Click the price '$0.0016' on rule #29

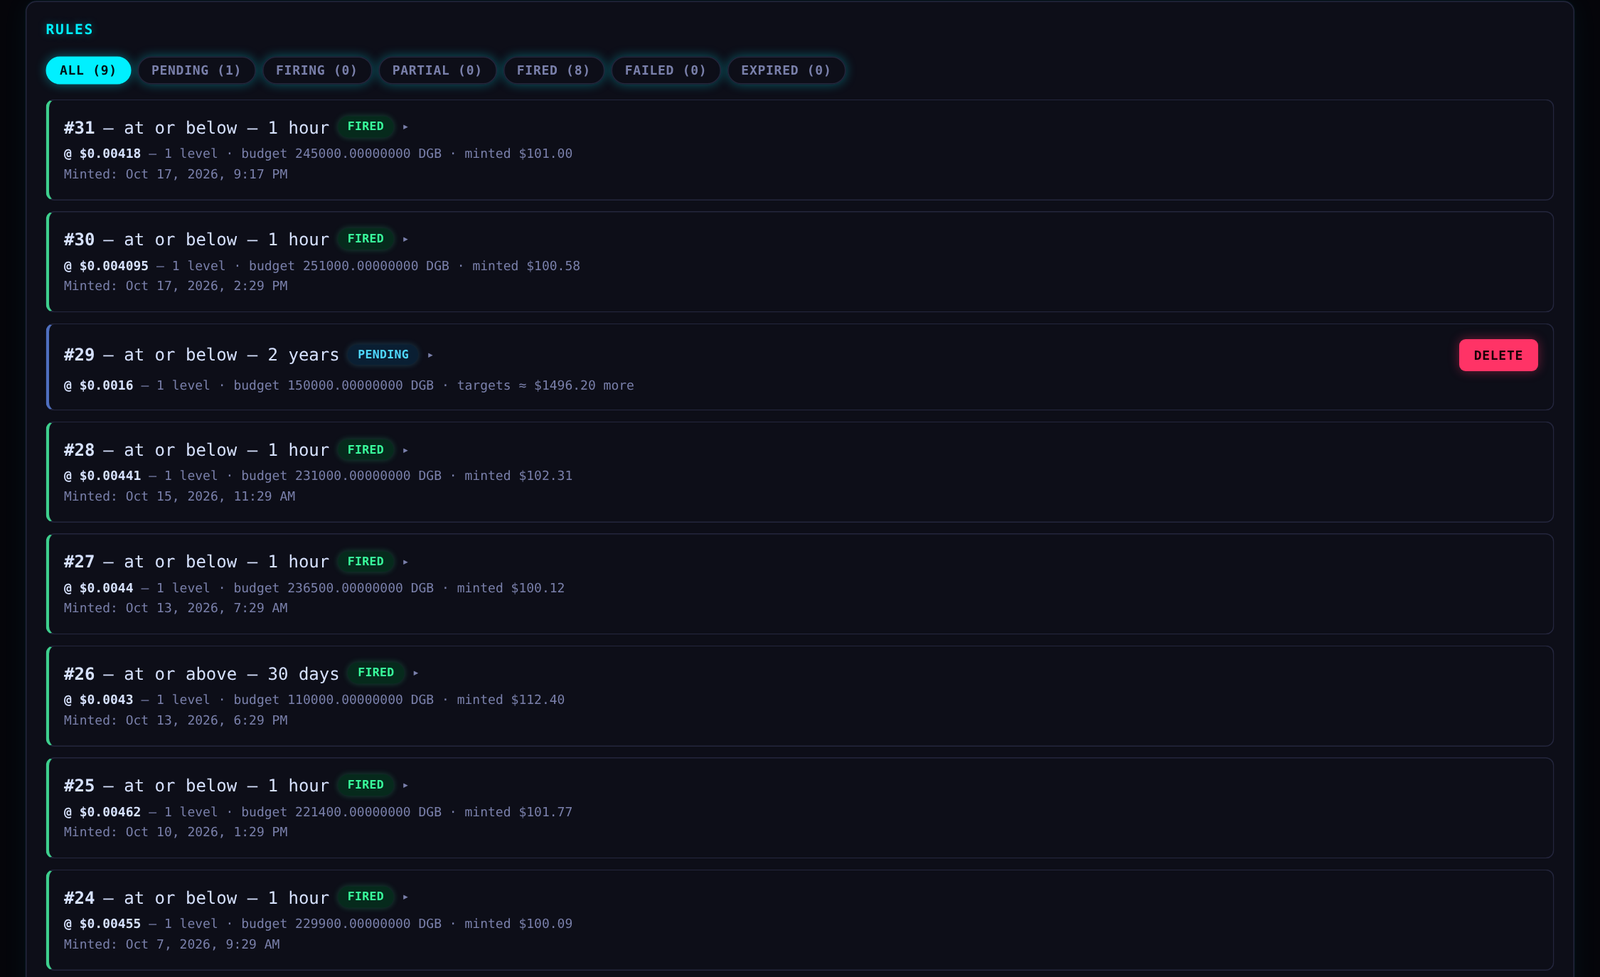coord(106,385)
